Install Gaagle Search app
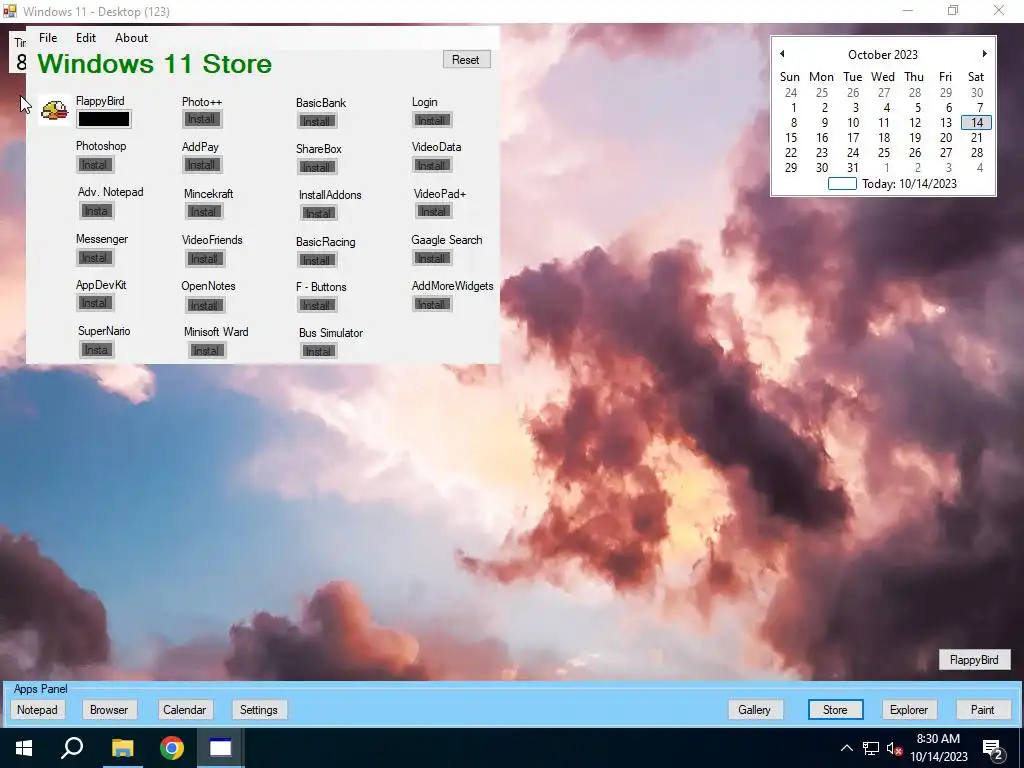 [x=432, y=258]
